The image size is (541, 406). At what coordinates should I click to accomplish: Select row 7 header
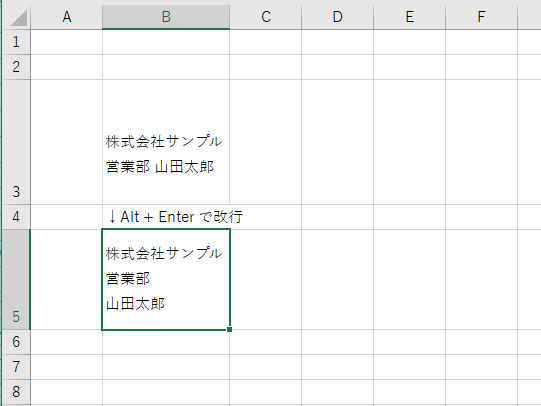pos(16,367)
